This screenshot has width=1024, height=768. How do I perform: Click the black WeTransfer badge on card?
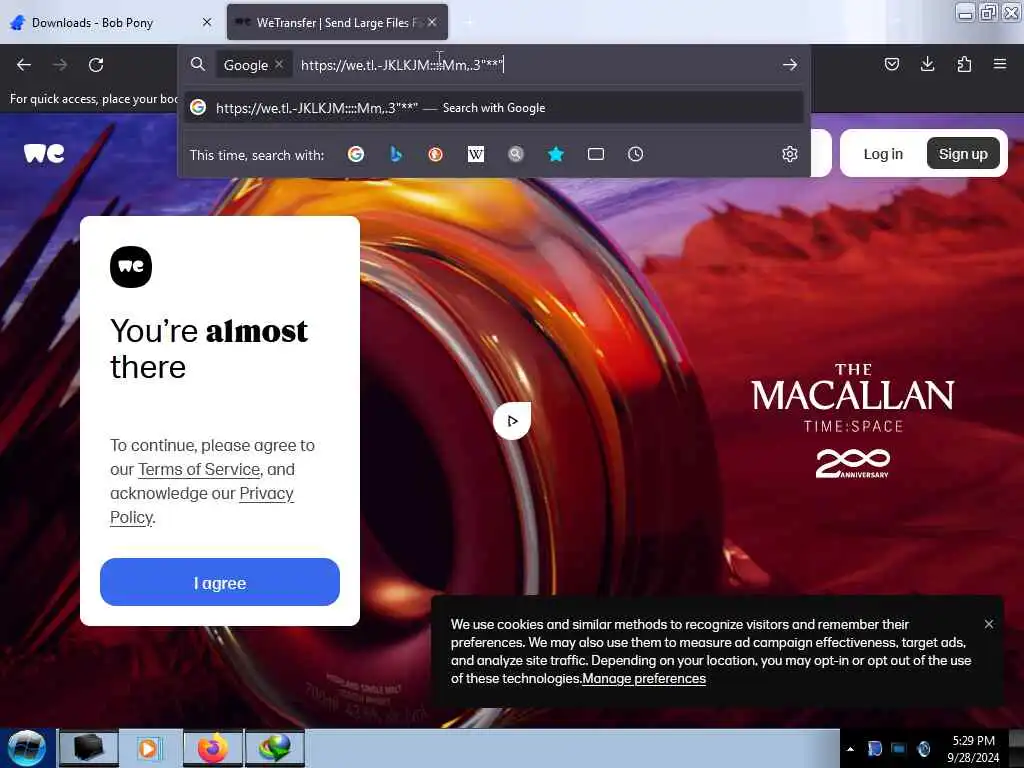coord(131,267)
